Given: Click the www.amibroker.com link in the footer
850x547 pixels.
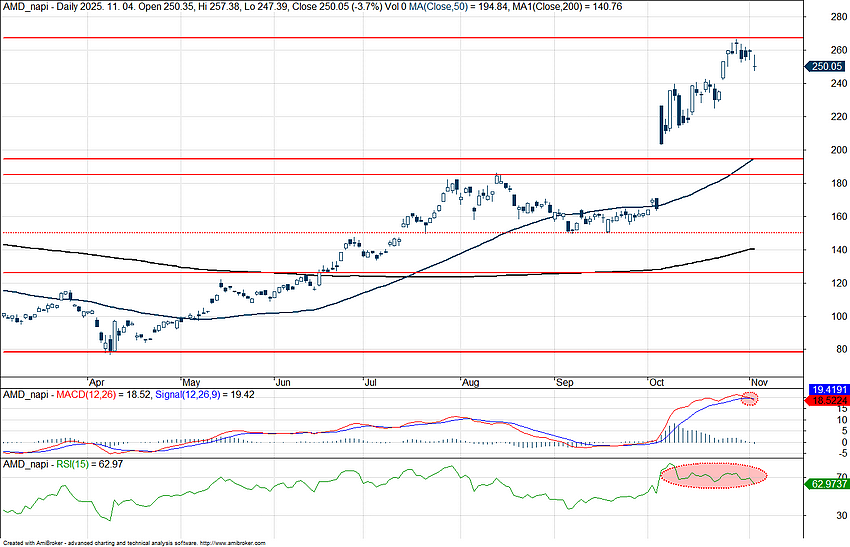Looking at the screenshot, I should click(x=233, y=542).
